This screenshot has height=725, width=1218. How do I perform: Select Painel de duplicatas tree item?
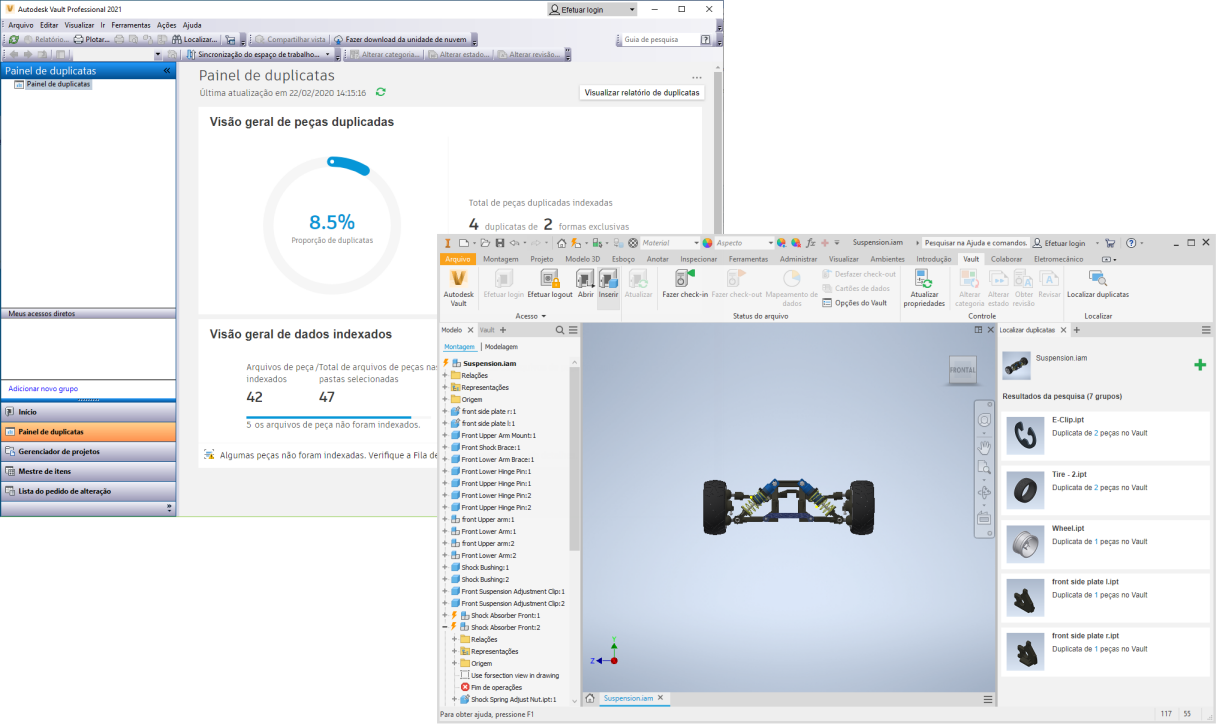pos(58,84)
